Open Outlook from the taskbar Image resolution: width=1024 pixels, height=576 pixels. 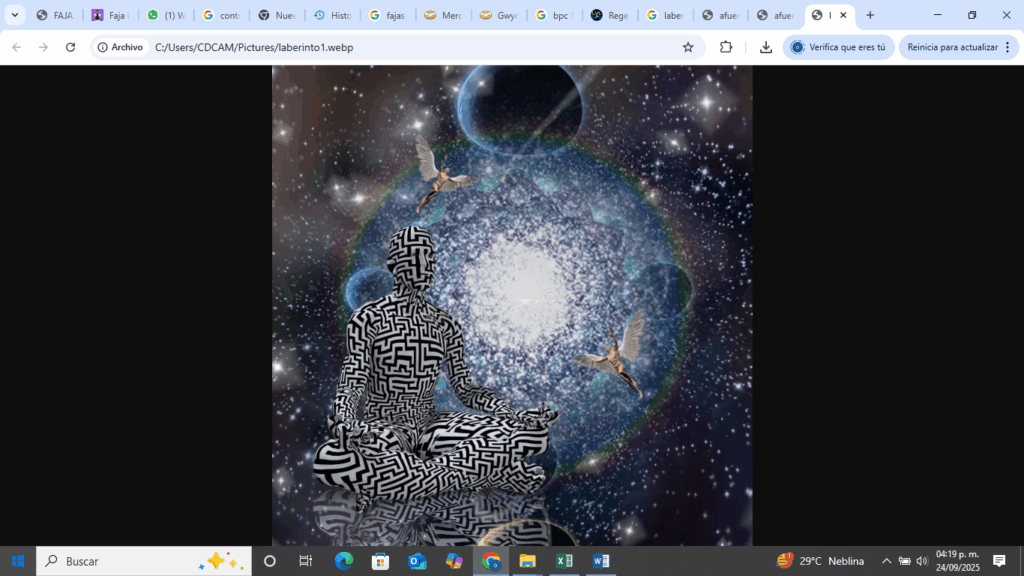[417, 561]
